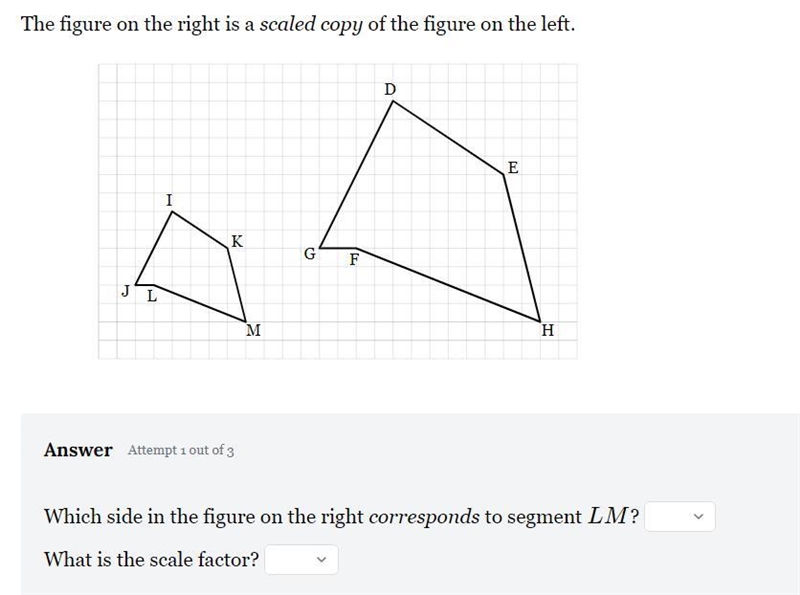Click vertex H label on the grid
Viewport: 800px width, 595px height.
coord(547,331)
